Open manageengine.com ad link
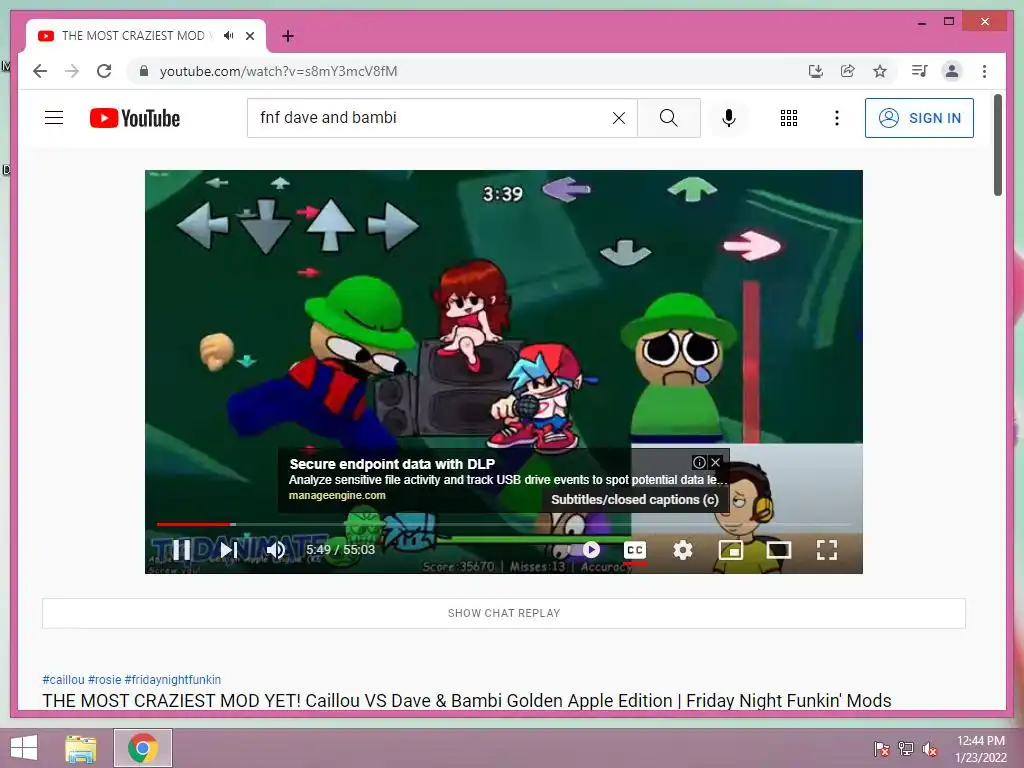This screenshot has width=1024, height=768. 337,496
